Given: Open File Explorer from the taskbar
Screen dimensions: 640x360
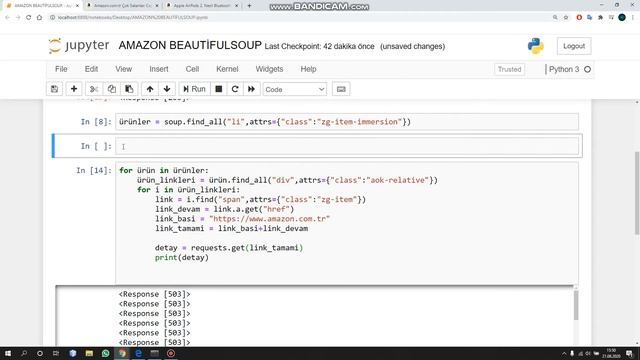Looking at the screenshot, I should [89, 353].
